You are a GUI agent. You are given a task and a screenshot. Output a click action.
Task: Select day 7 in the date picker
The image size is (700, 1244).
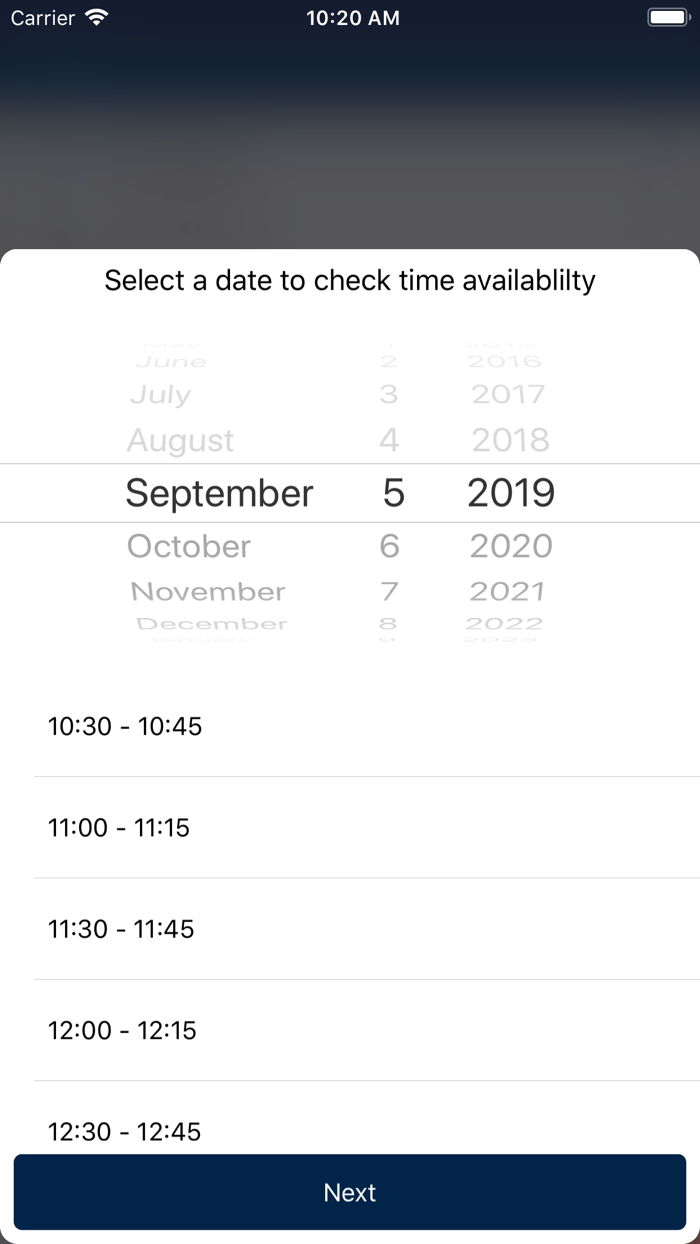coord(389,592)
